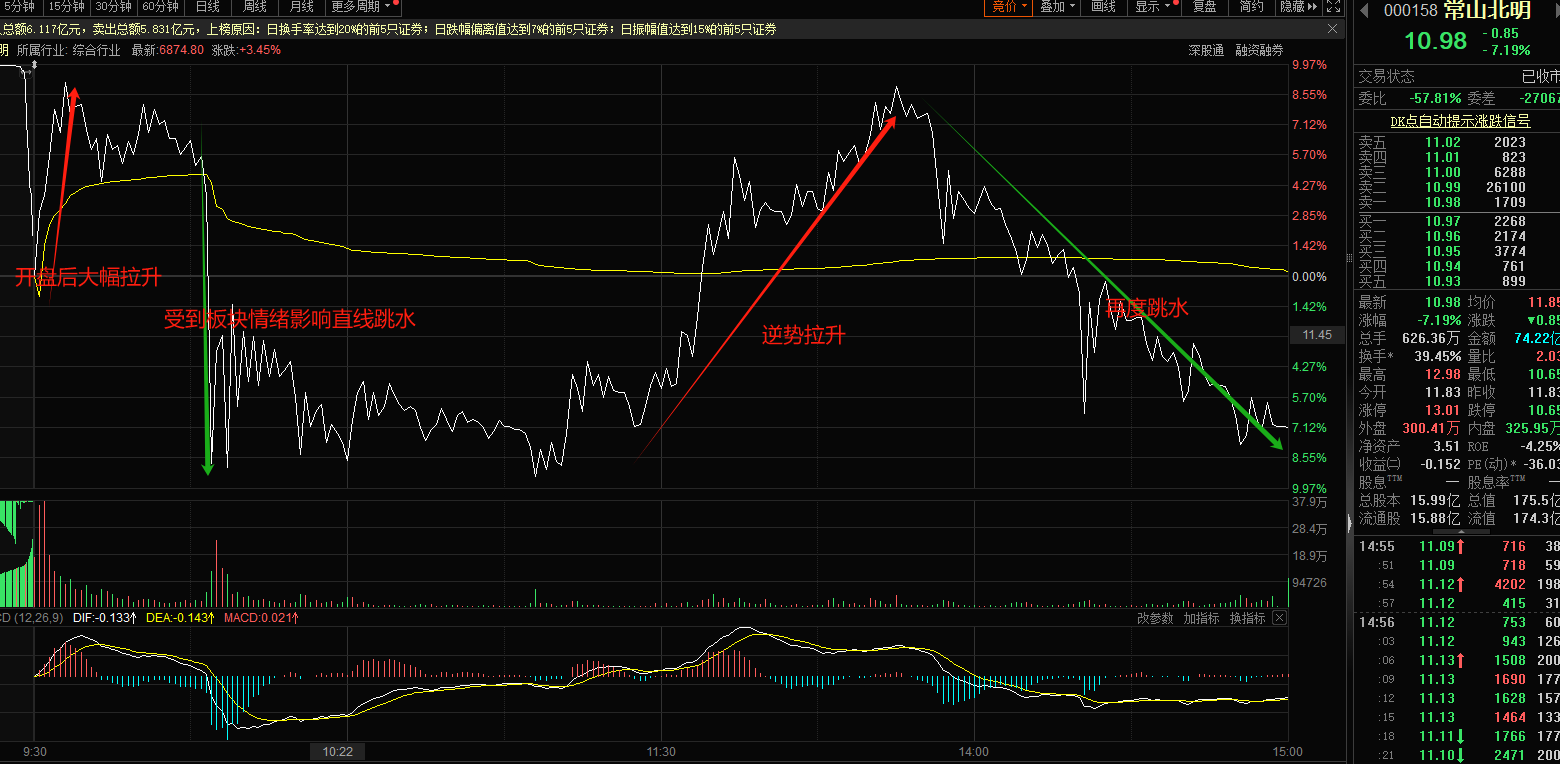
Task: Toggle fullscreen chart icon
Action: 1333,6
